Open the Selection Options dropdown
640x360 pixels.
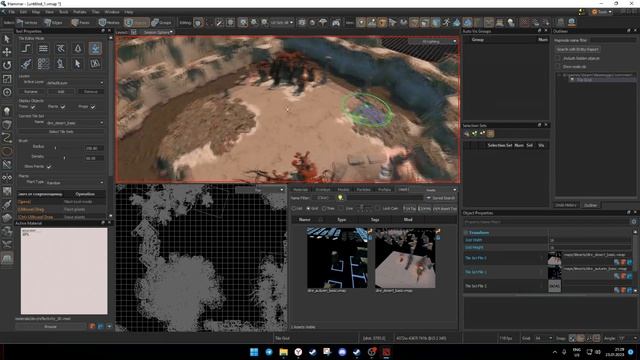point(158,32)
